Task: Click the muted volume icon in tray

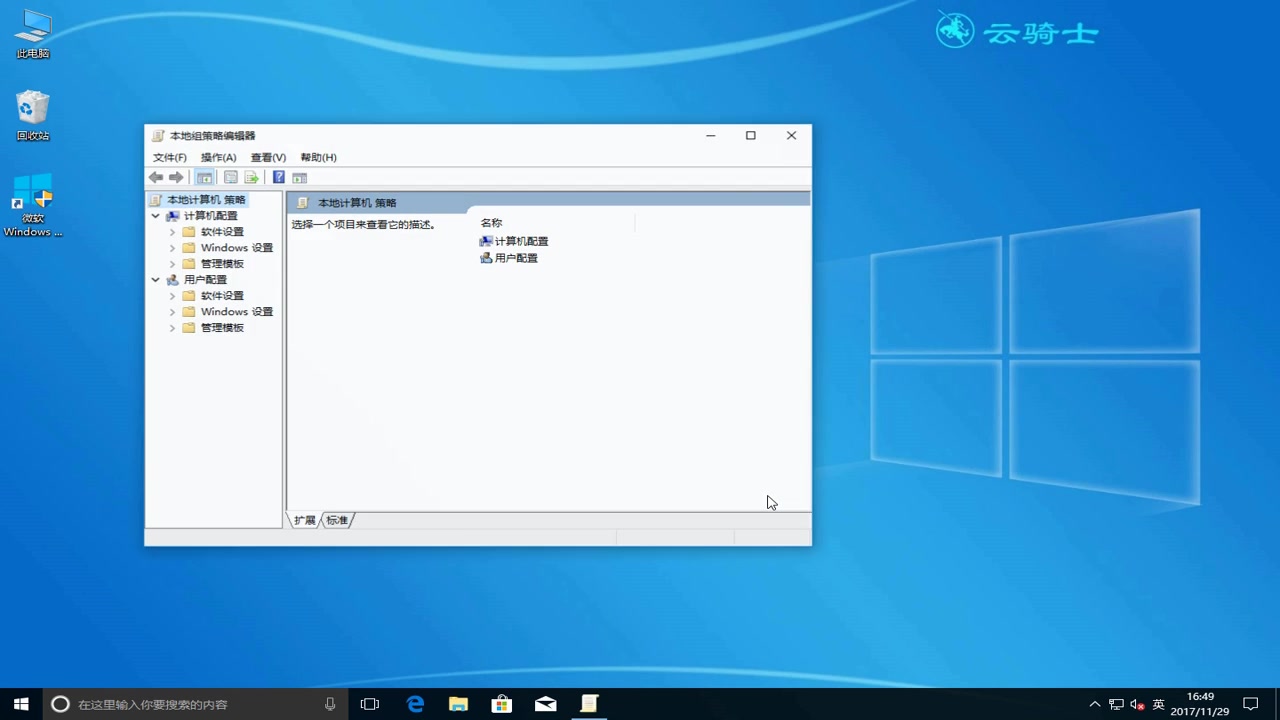Action: pos(1137,704)
